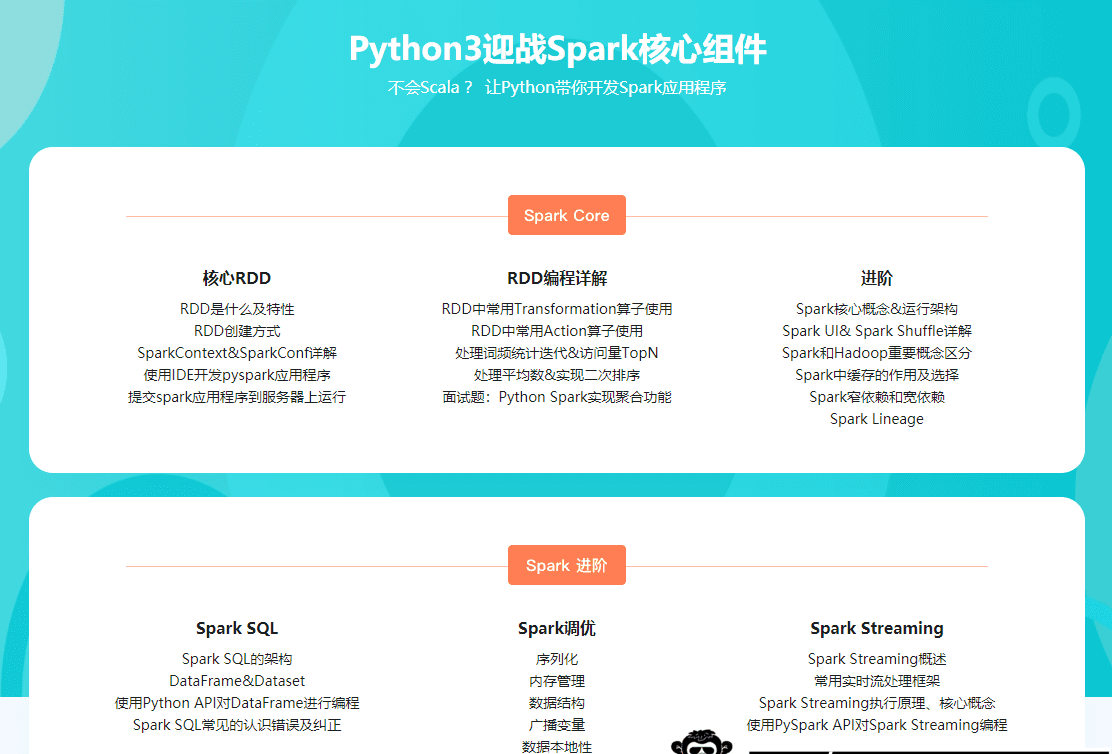Click 面试题：Python Spark实现聚合功能 link
This screenshot has width=1112, height=754.
556,397
